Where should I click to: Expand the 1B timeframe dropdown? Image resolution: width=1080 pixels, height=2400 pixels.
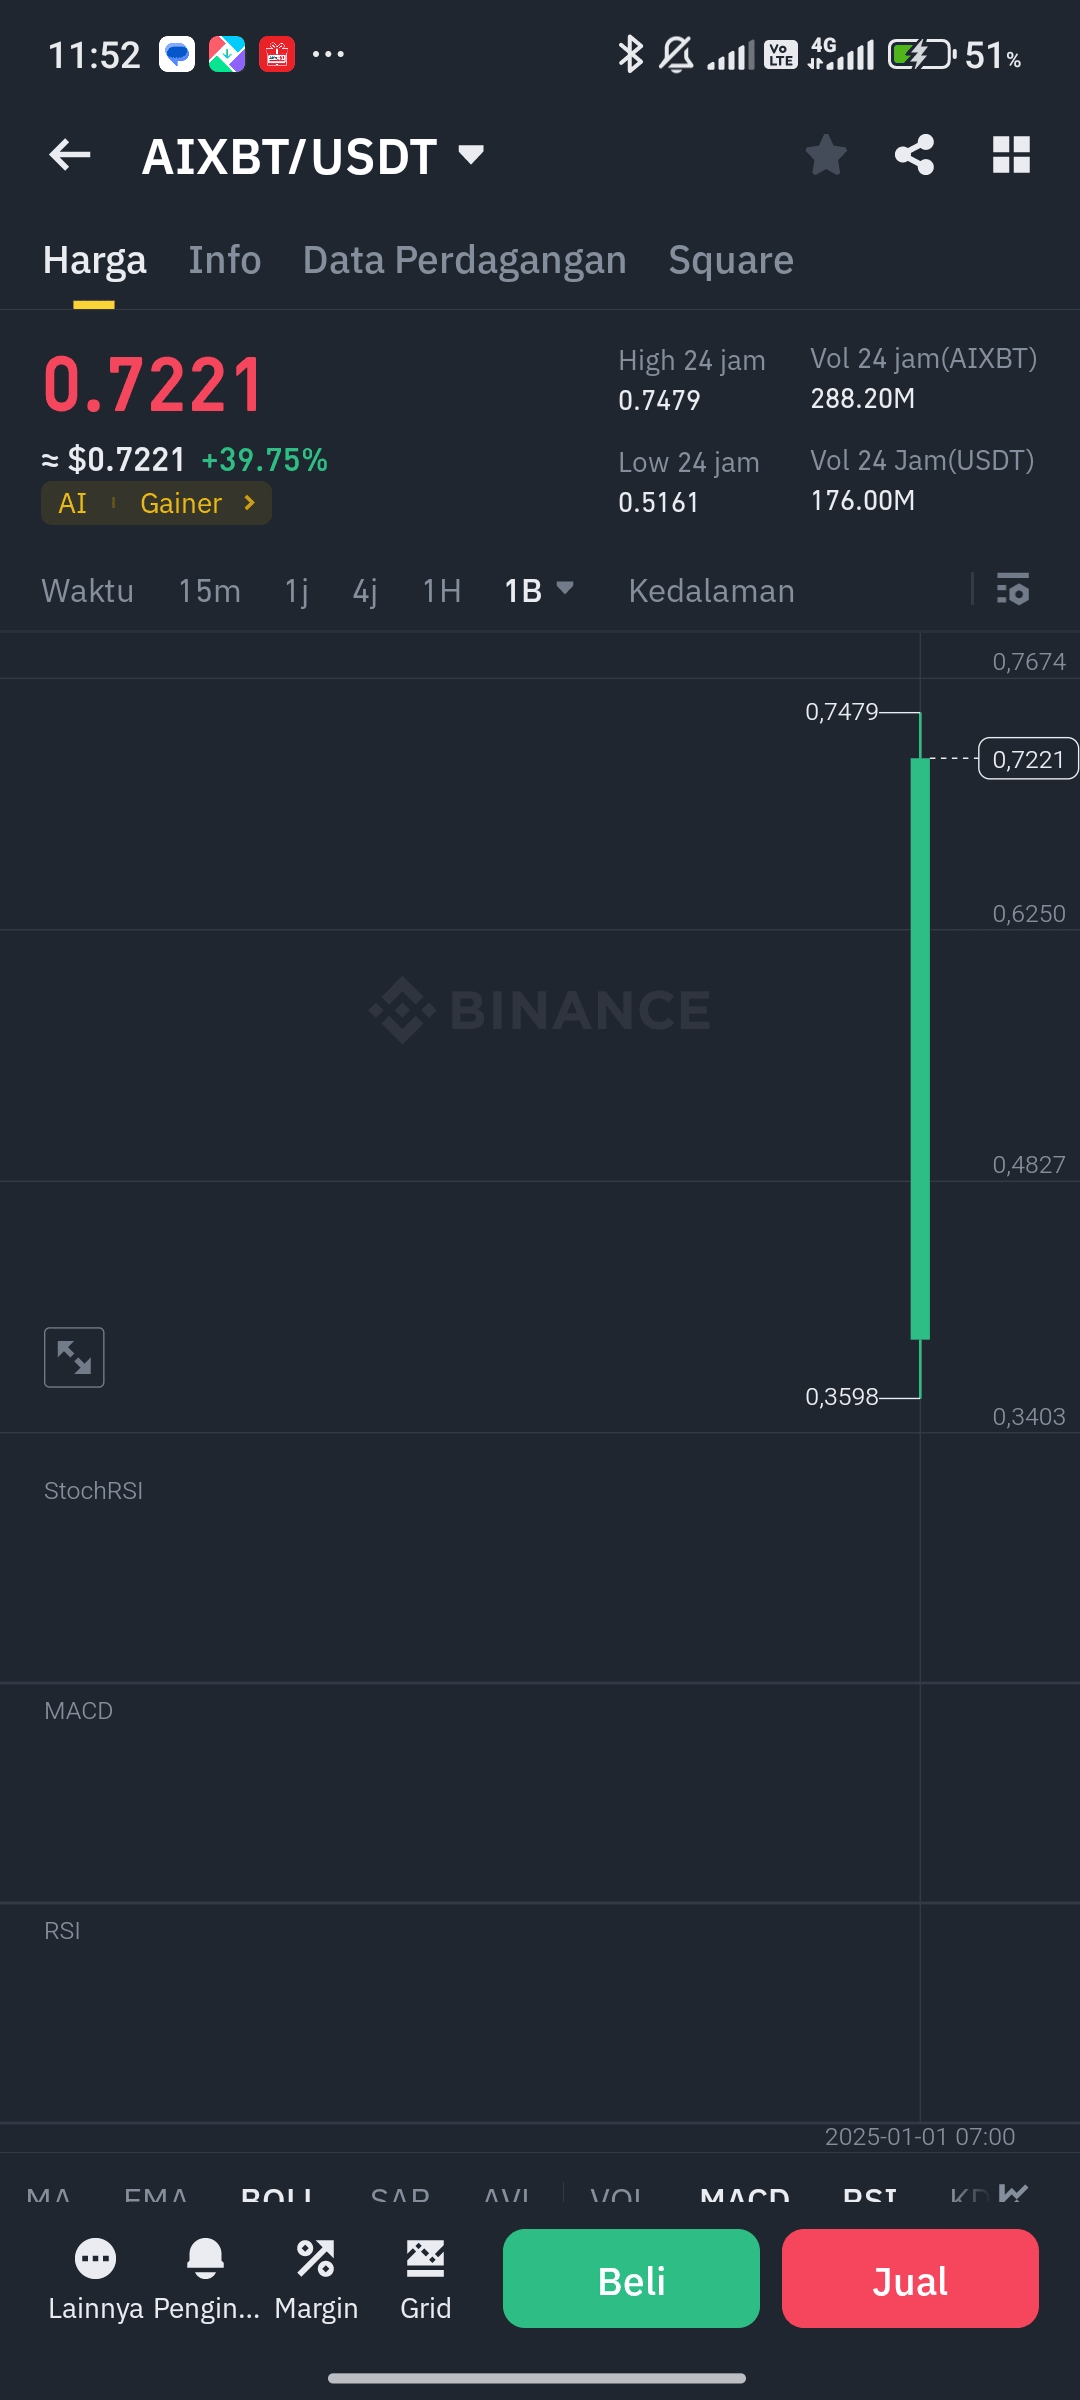(538, 590)
